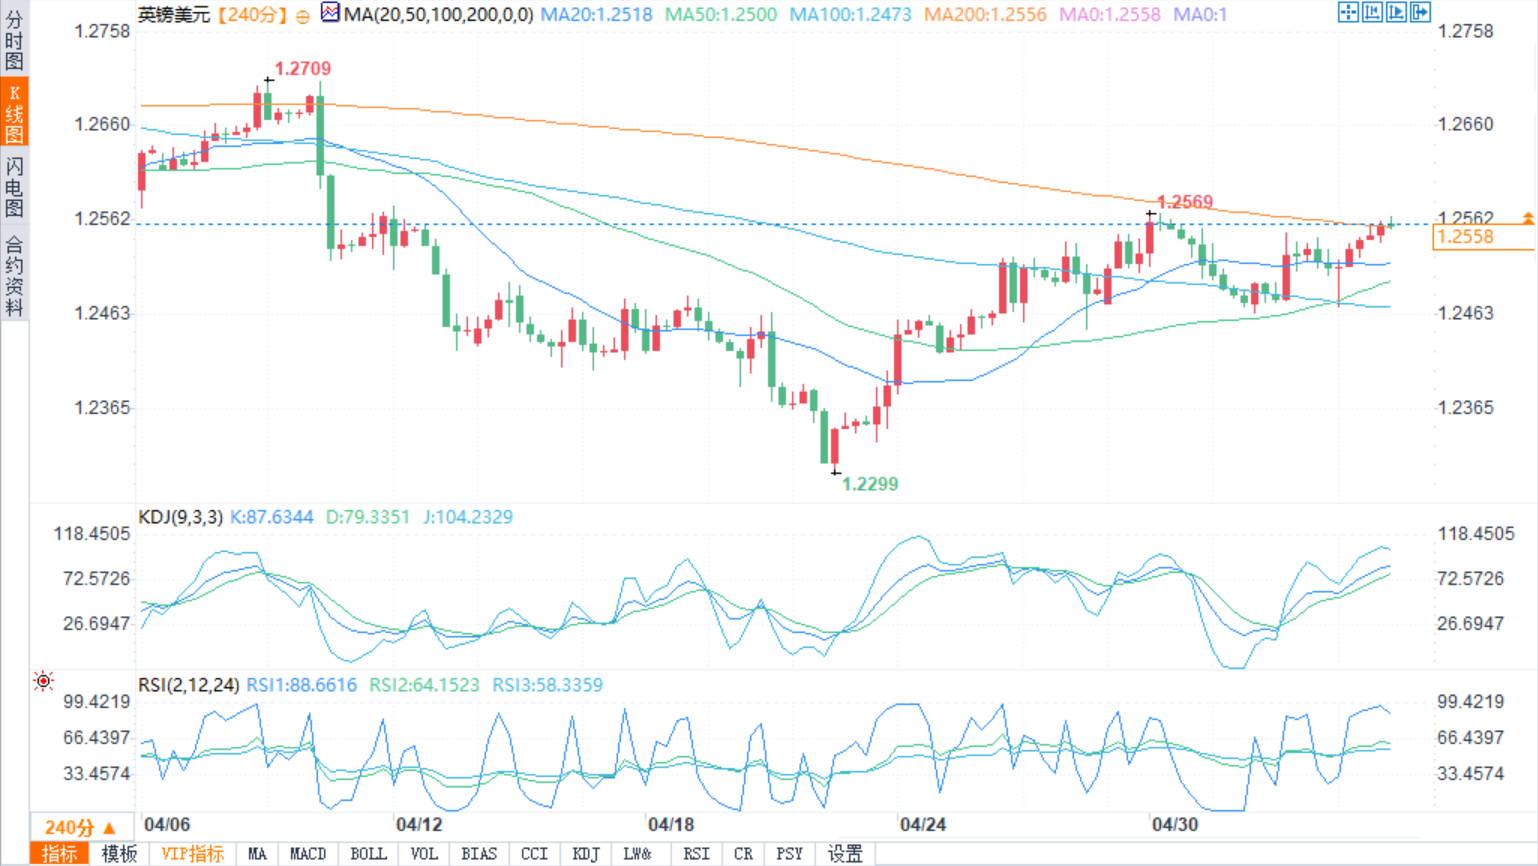Click the MA indicator chart icon

point(330,12)
